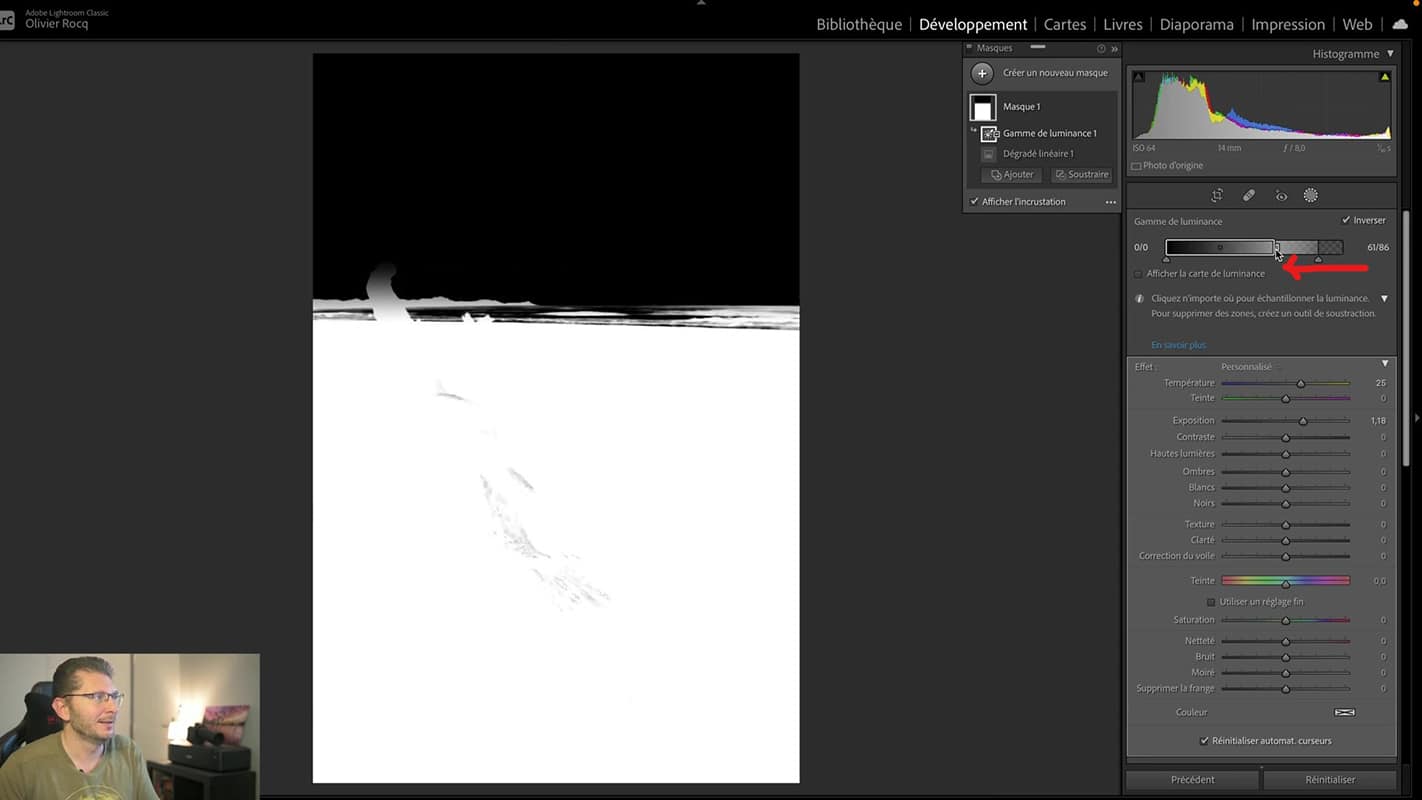Click the mask preview image
Viewport: 1422px width, 800px height.
pos(556,418)
